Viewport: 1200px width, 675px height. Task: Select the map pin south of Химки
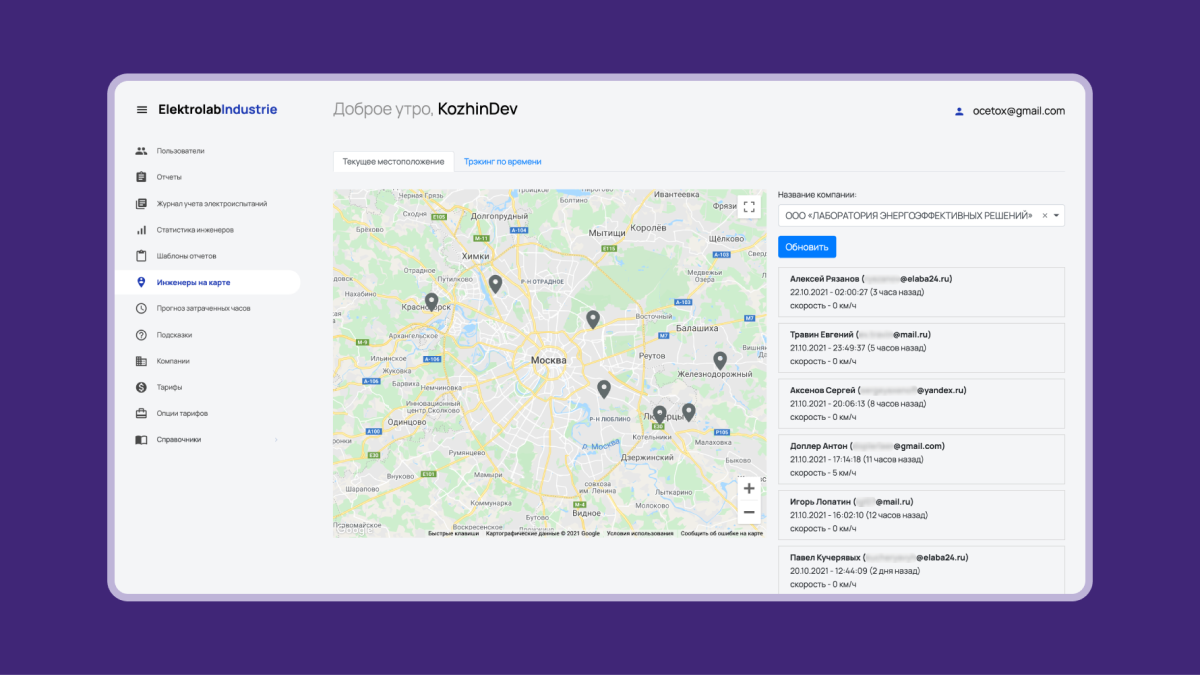tap(494, 284)
